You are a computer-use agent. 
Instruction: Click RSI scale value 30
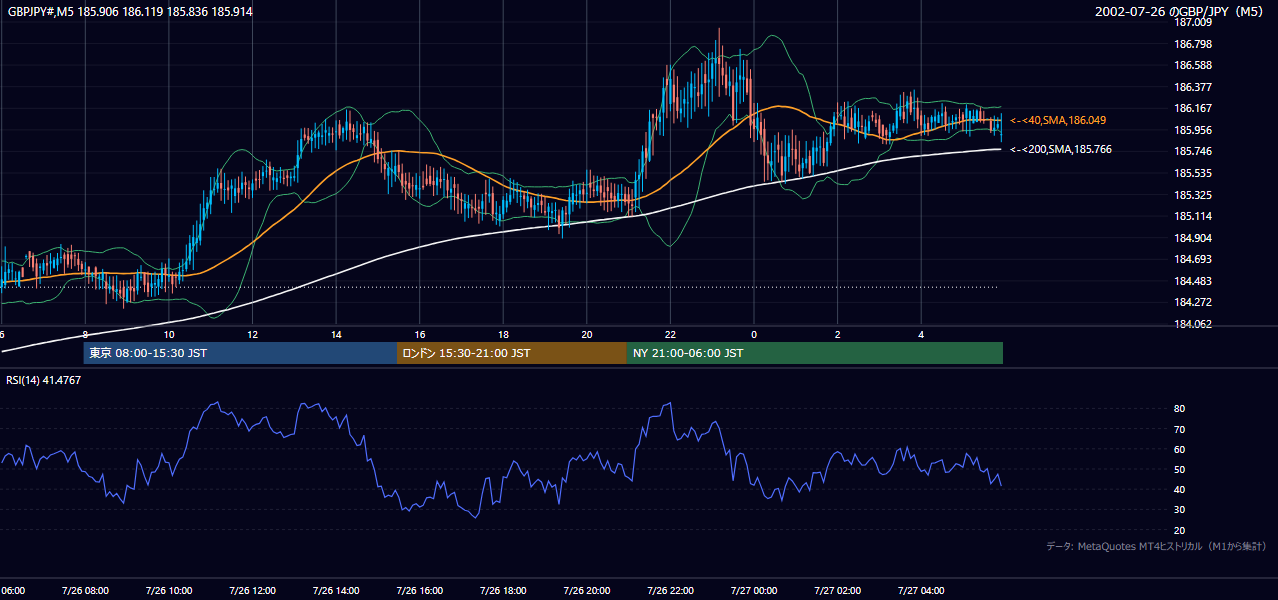click(x=1180, y=510)
